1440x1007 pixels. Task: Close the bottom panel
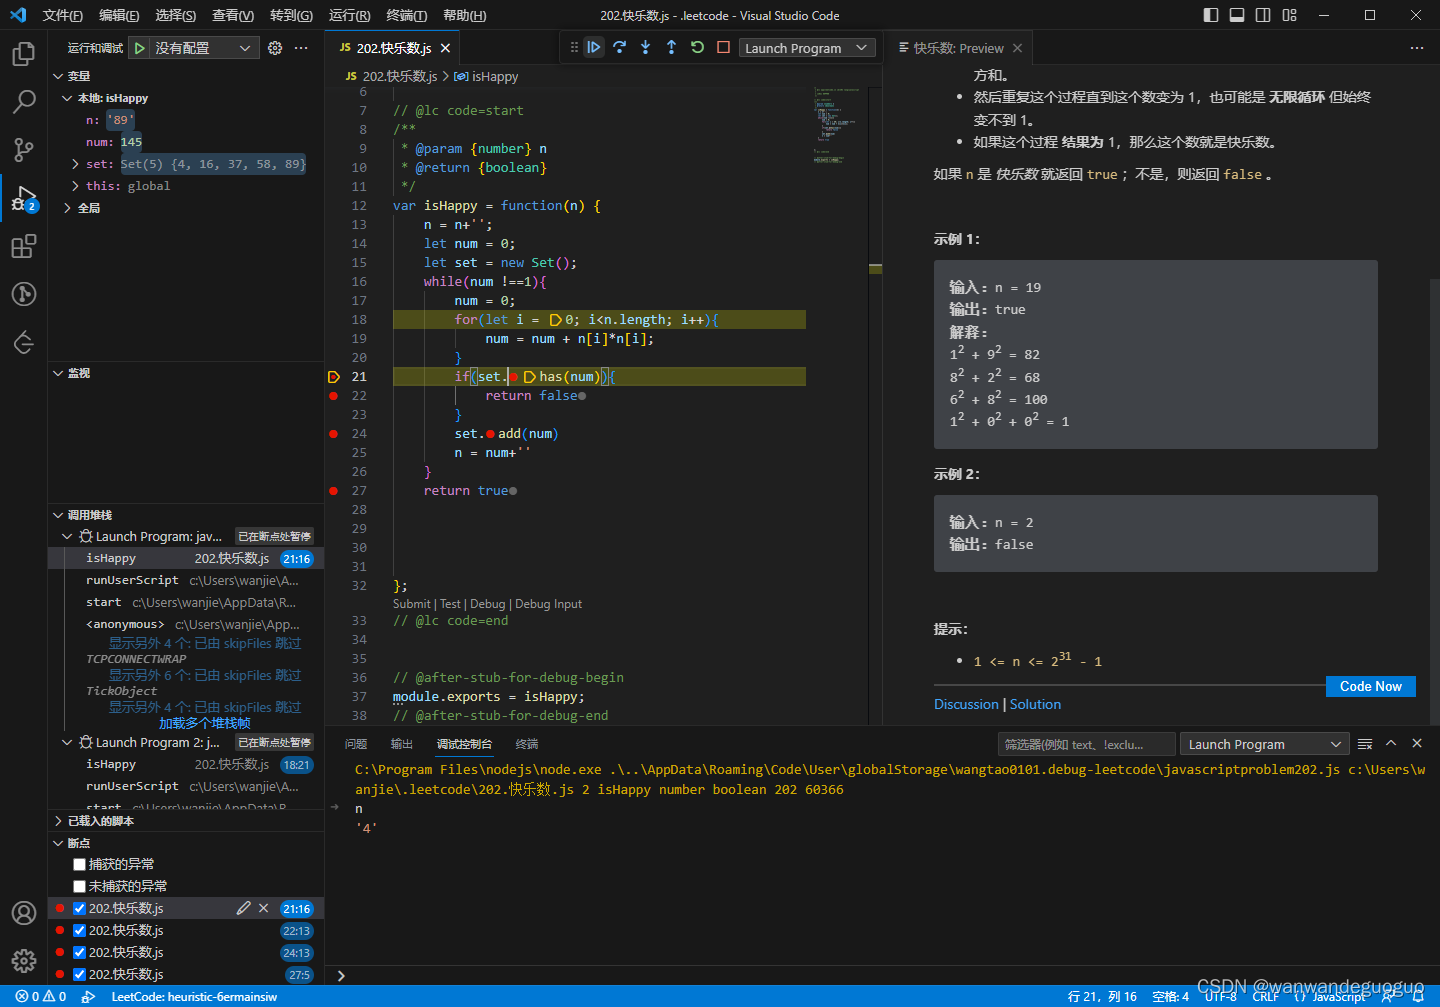[x=1417, y=743]
